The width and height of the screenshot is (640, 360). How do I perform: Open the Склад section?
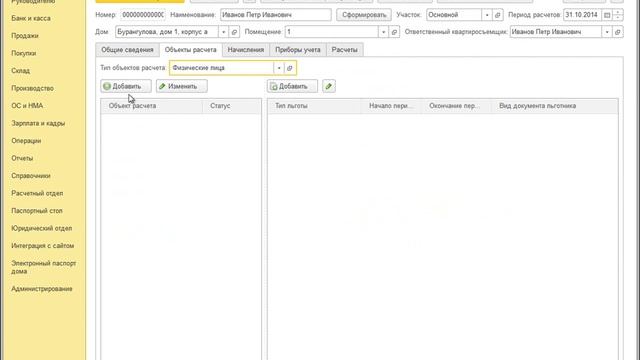20,71
